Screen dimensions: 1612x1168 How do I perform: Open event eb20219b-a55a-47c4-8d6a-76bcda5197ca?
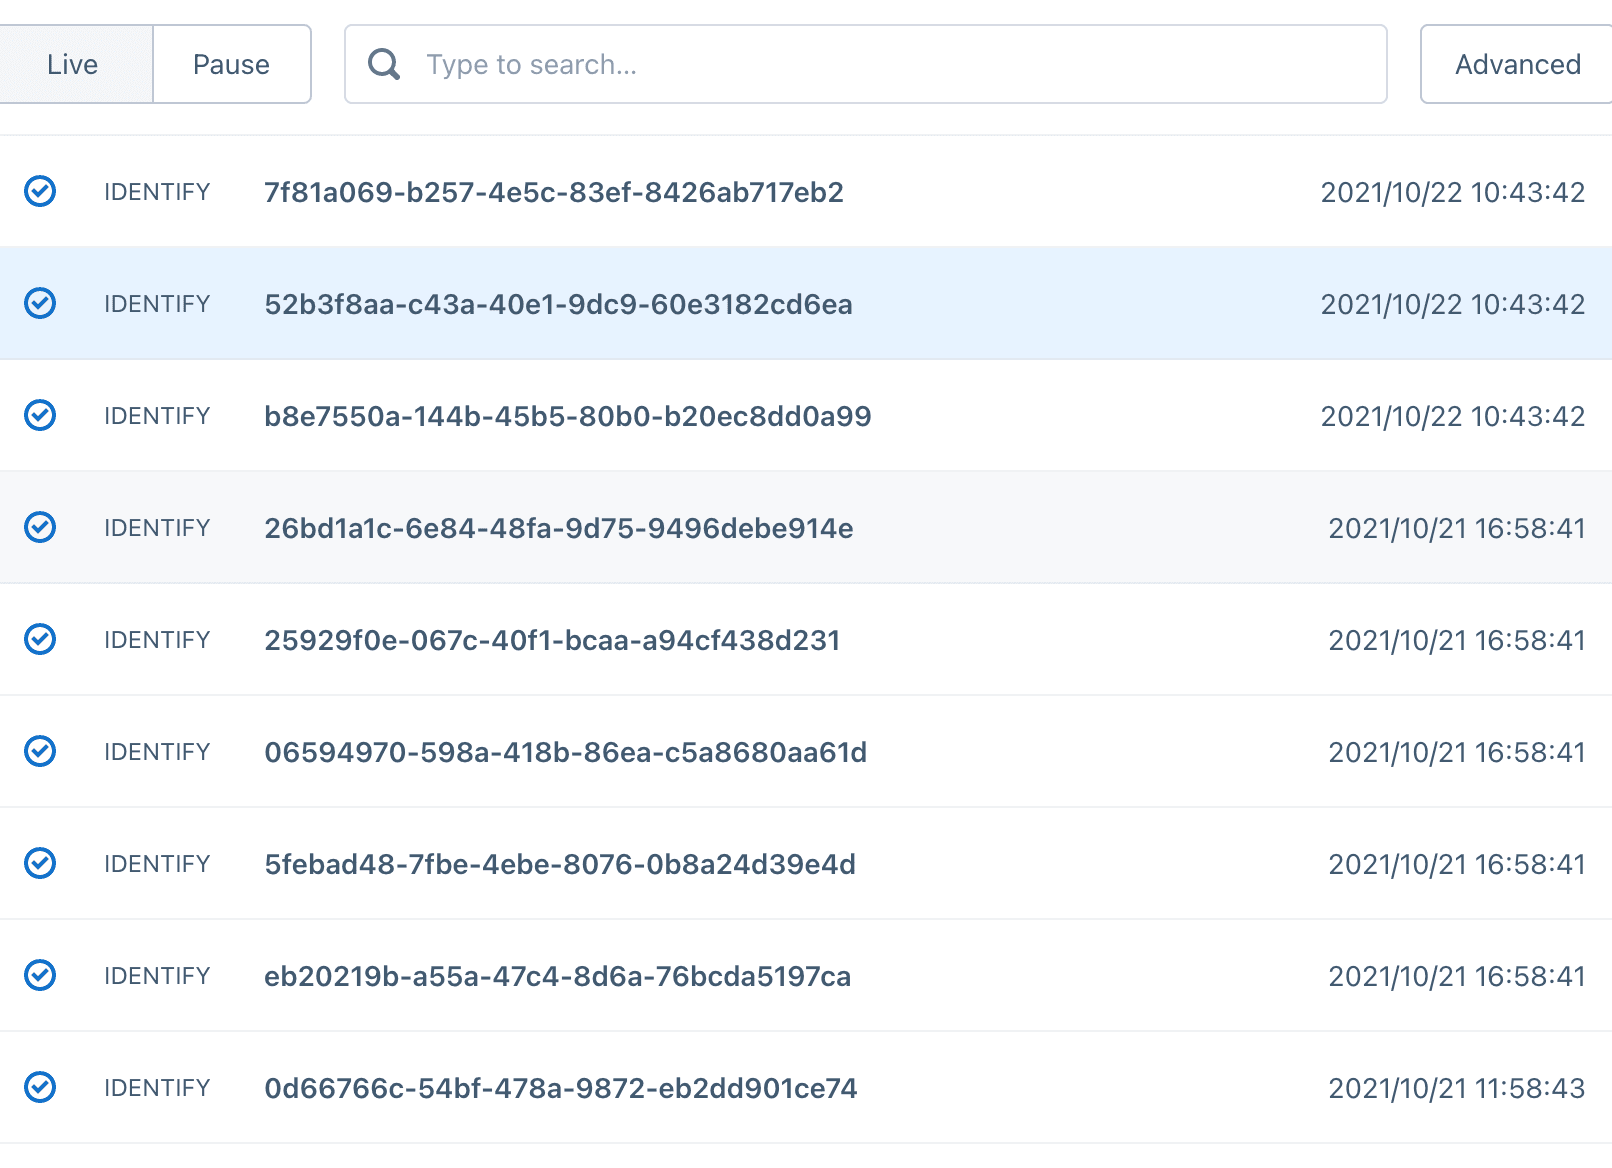point(557,976)
